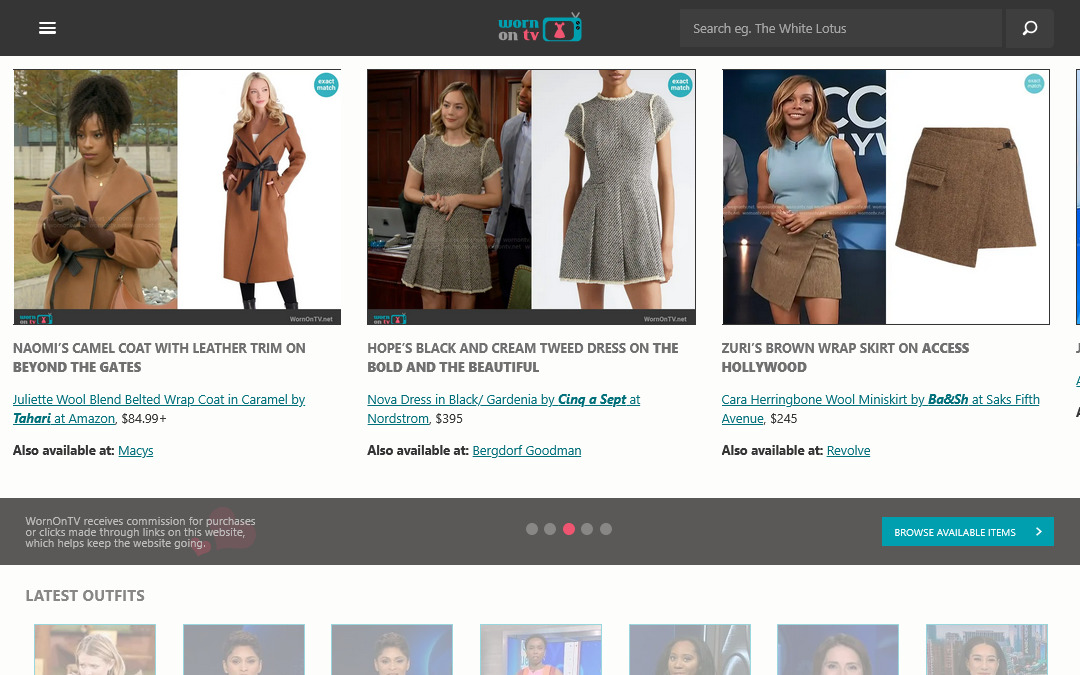The height and width of the screenshot is (675, 1080).
Task: Select the active third carousel dot
Action: coord(569,529)
